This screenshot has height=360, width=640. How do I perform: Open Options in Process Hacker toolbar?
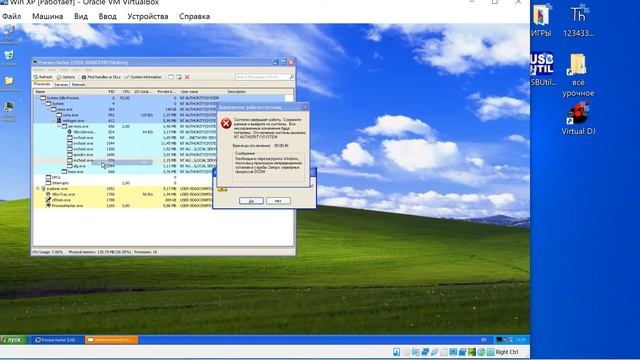[x=66, y=77]
